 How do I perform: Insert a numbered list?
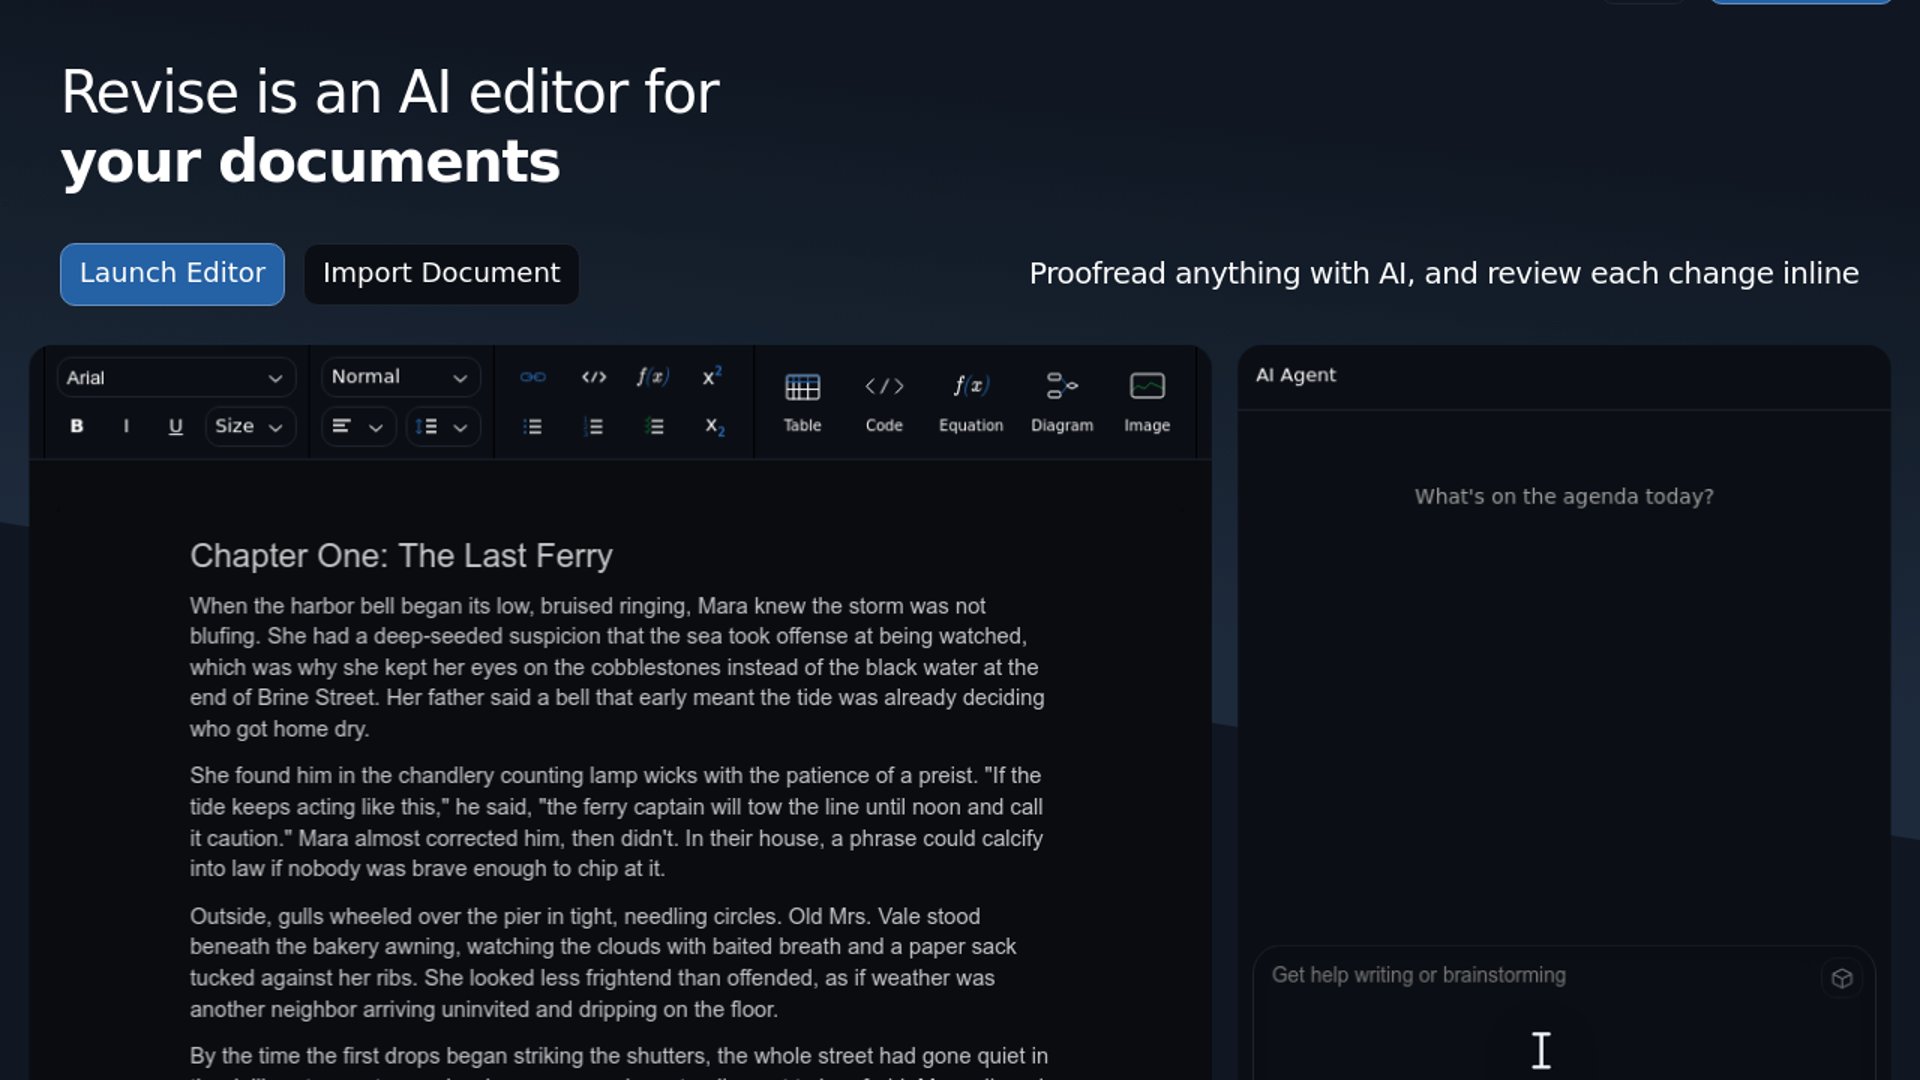(593, 427)
